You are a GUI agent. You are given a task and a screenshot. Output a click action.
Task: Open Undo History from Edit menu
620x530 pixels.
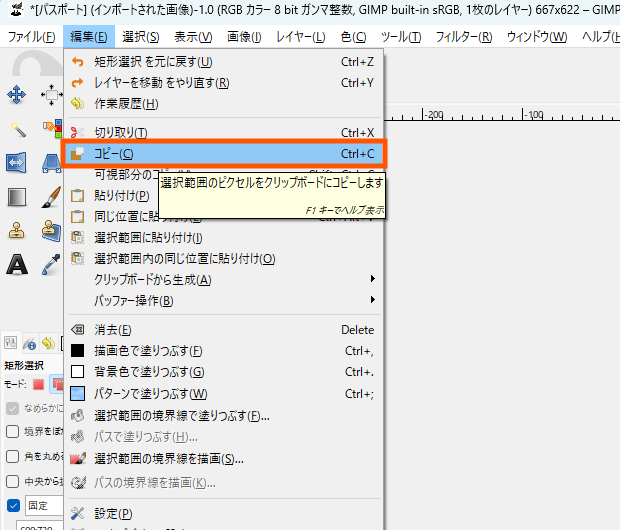[x=223, y=104]
